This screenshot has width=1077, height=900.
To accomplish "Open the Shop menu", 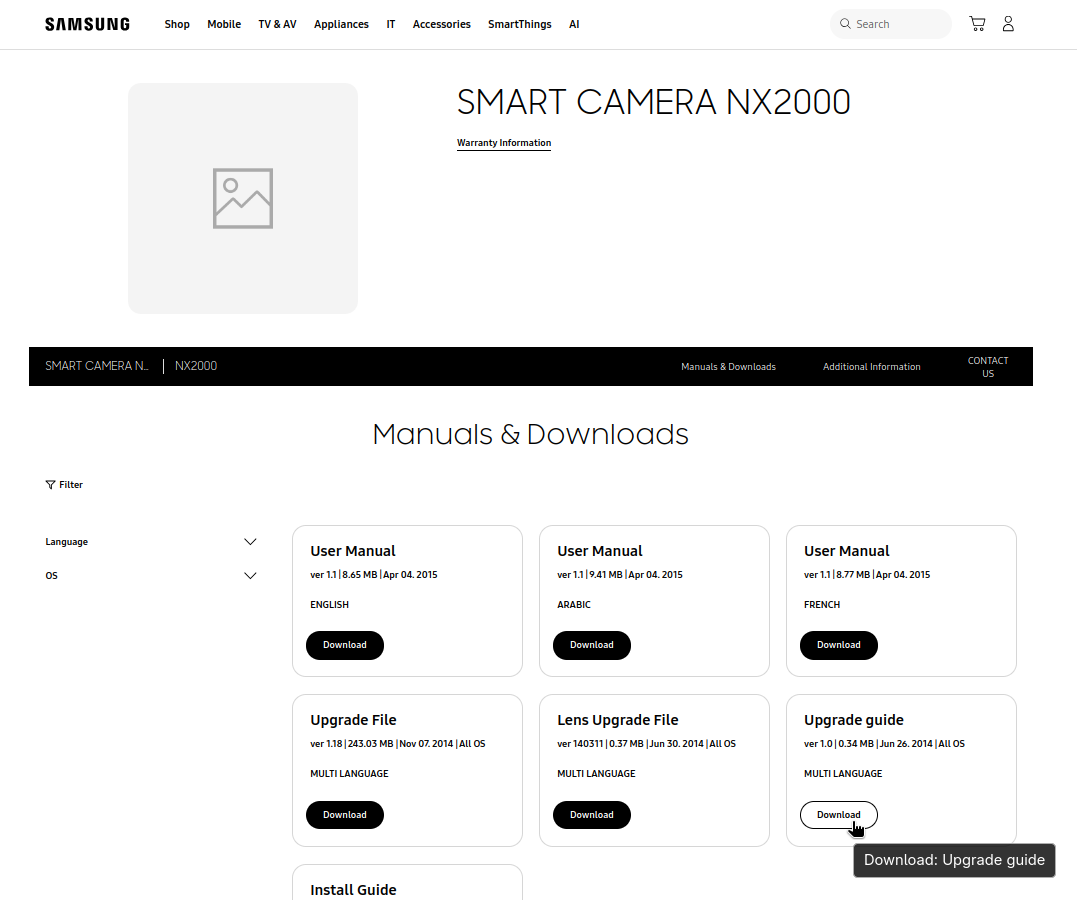I will (177, 24).
